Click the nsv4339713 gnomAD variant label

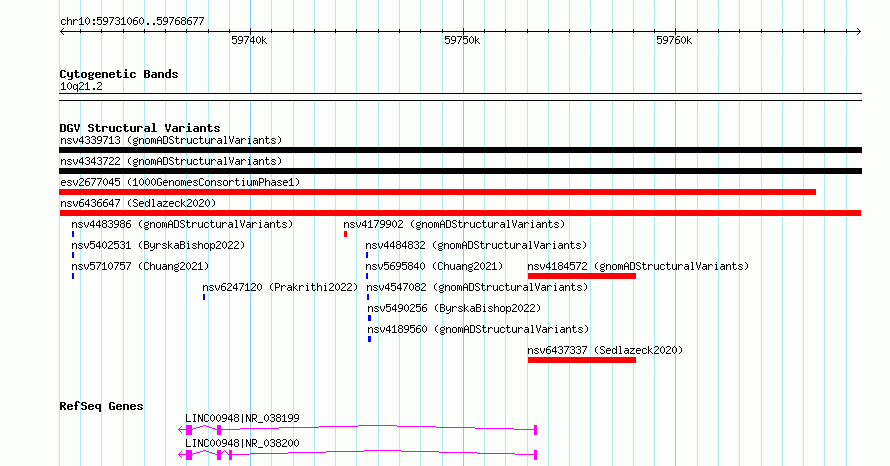[x=171, y=140]
